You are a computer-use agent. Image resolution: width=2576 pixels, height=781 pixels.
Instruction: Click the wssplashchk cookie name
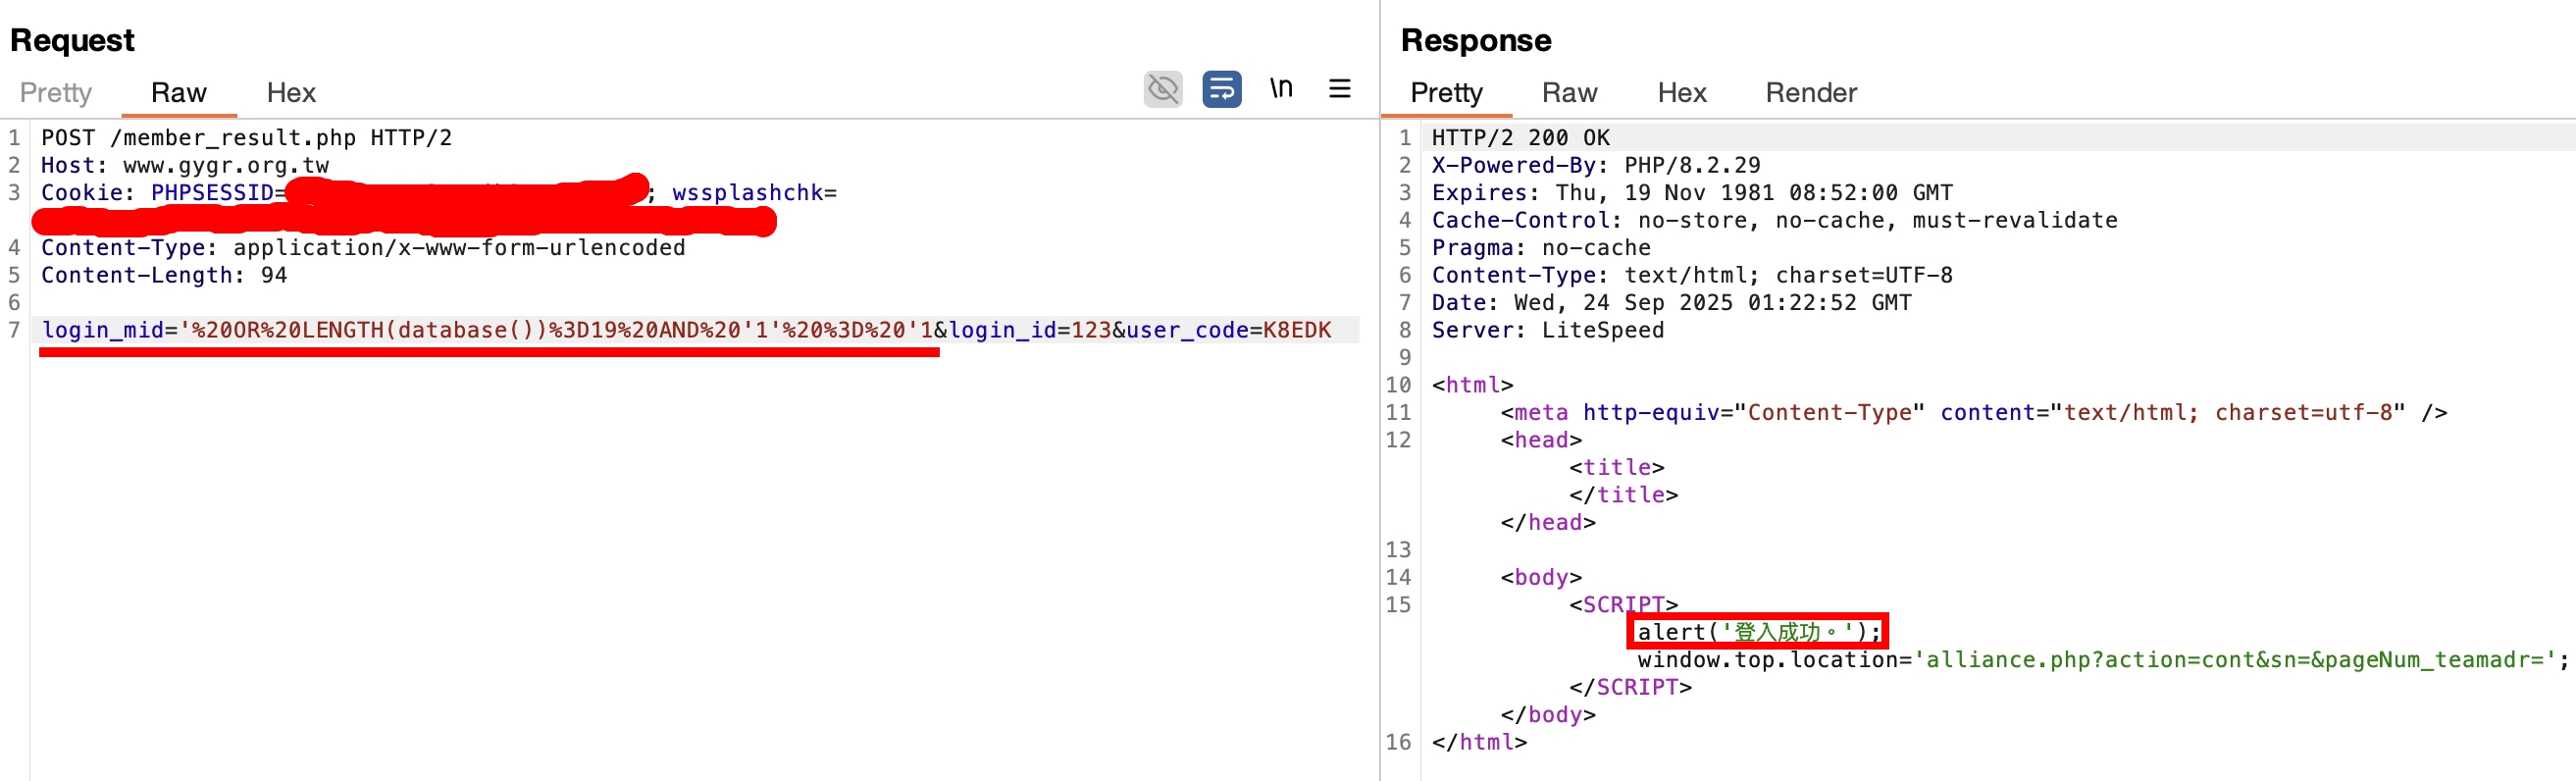(x=747, y=193)
